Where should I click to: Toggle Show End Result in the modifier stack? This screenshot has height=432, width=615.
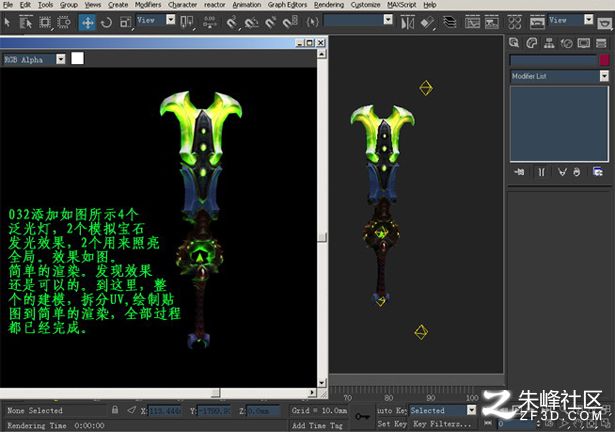coord(541,172)
